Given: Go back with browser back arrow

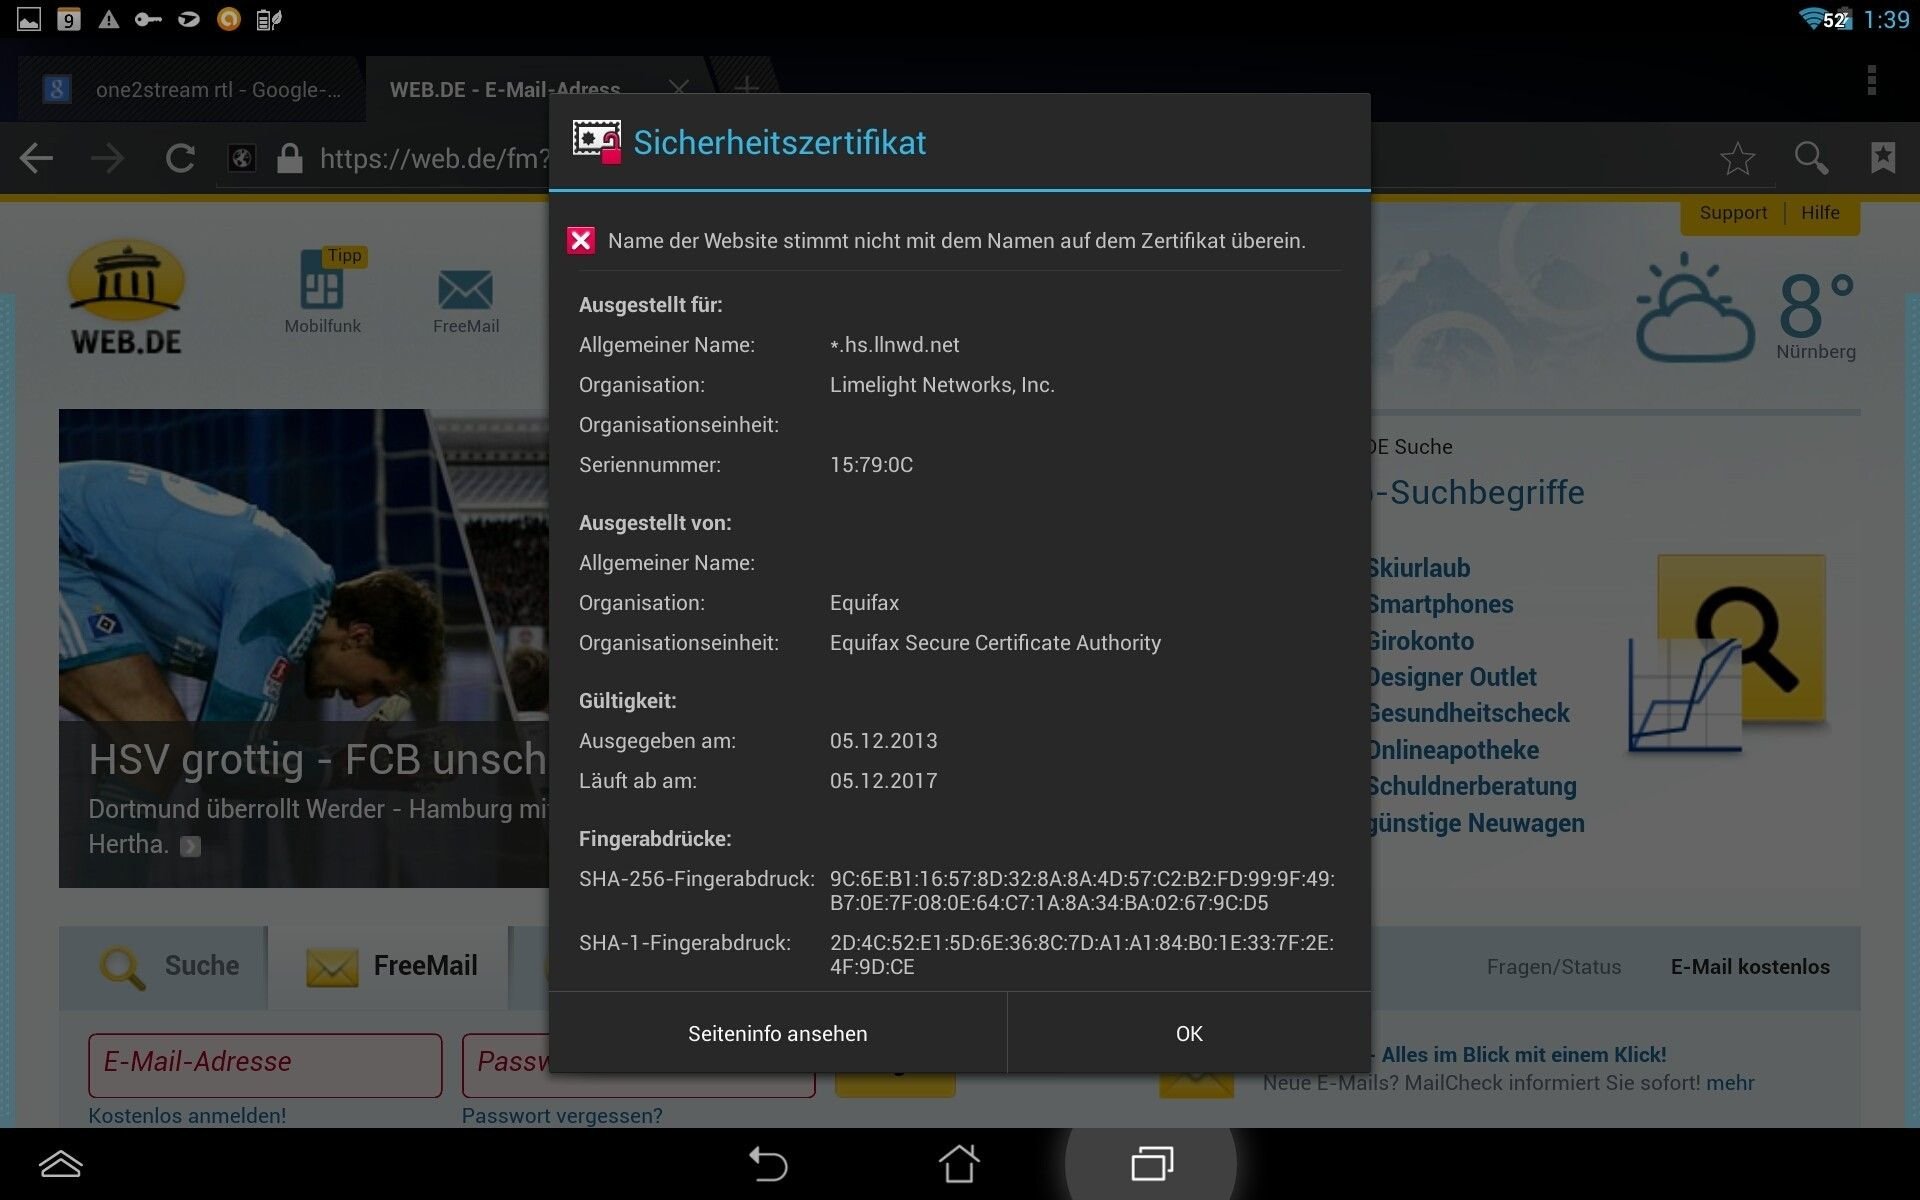Looking at the screenshot, I should (37, 158).
